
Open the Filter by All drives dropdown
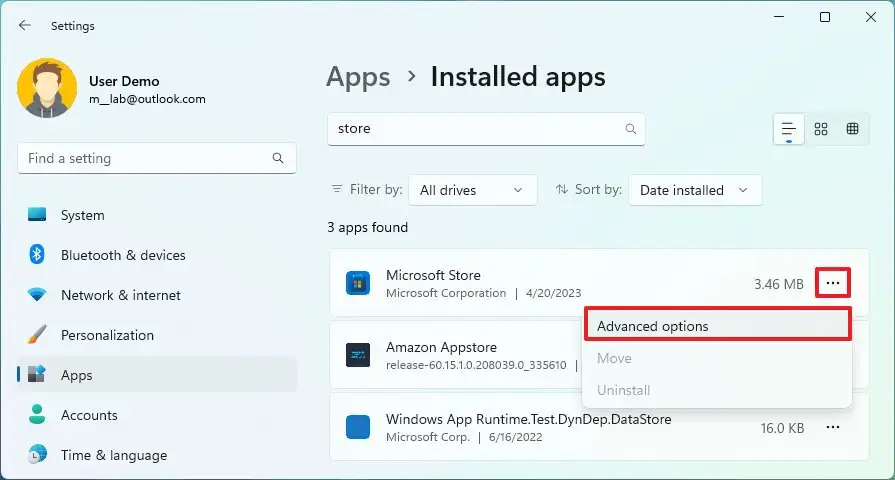pos(473,190)
